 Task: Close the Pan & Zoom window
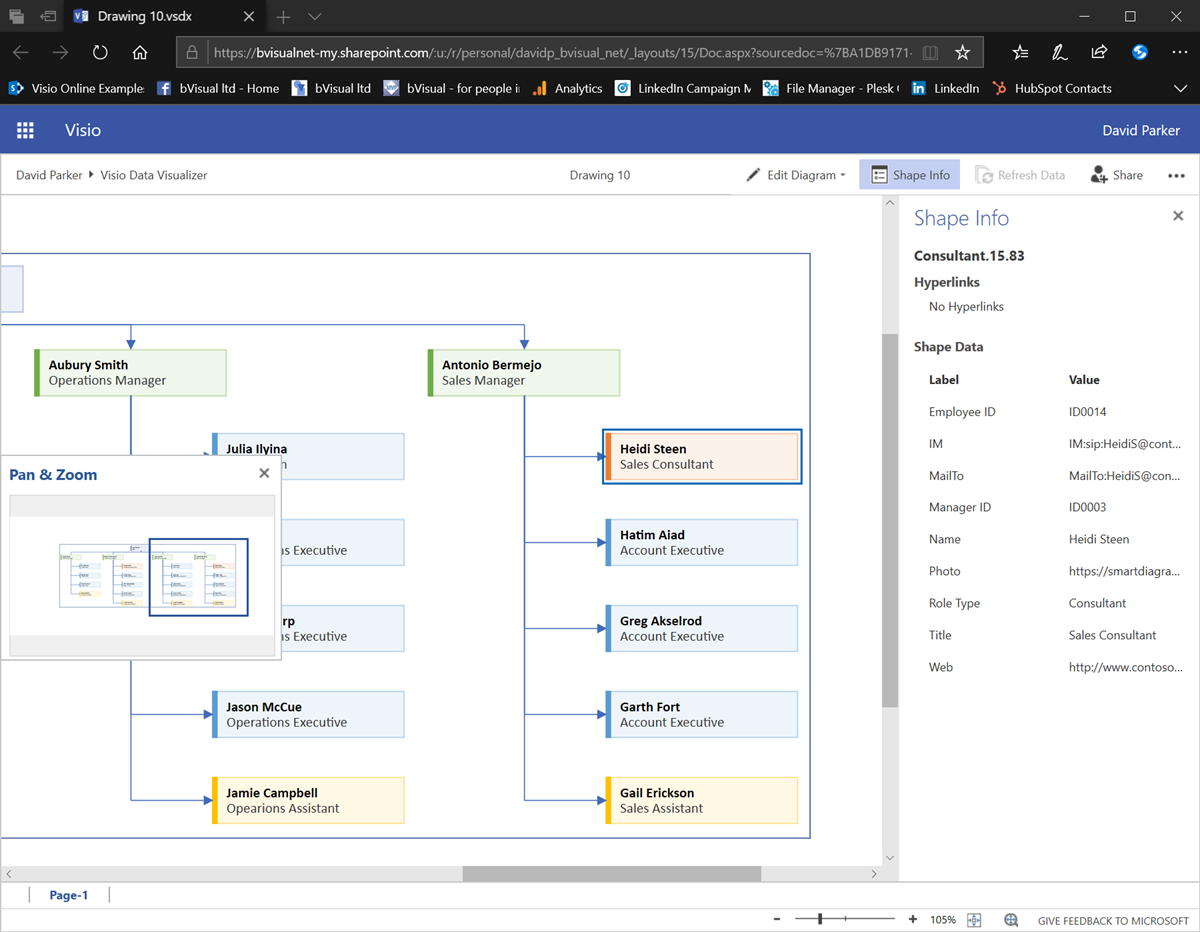click(264, 473)
